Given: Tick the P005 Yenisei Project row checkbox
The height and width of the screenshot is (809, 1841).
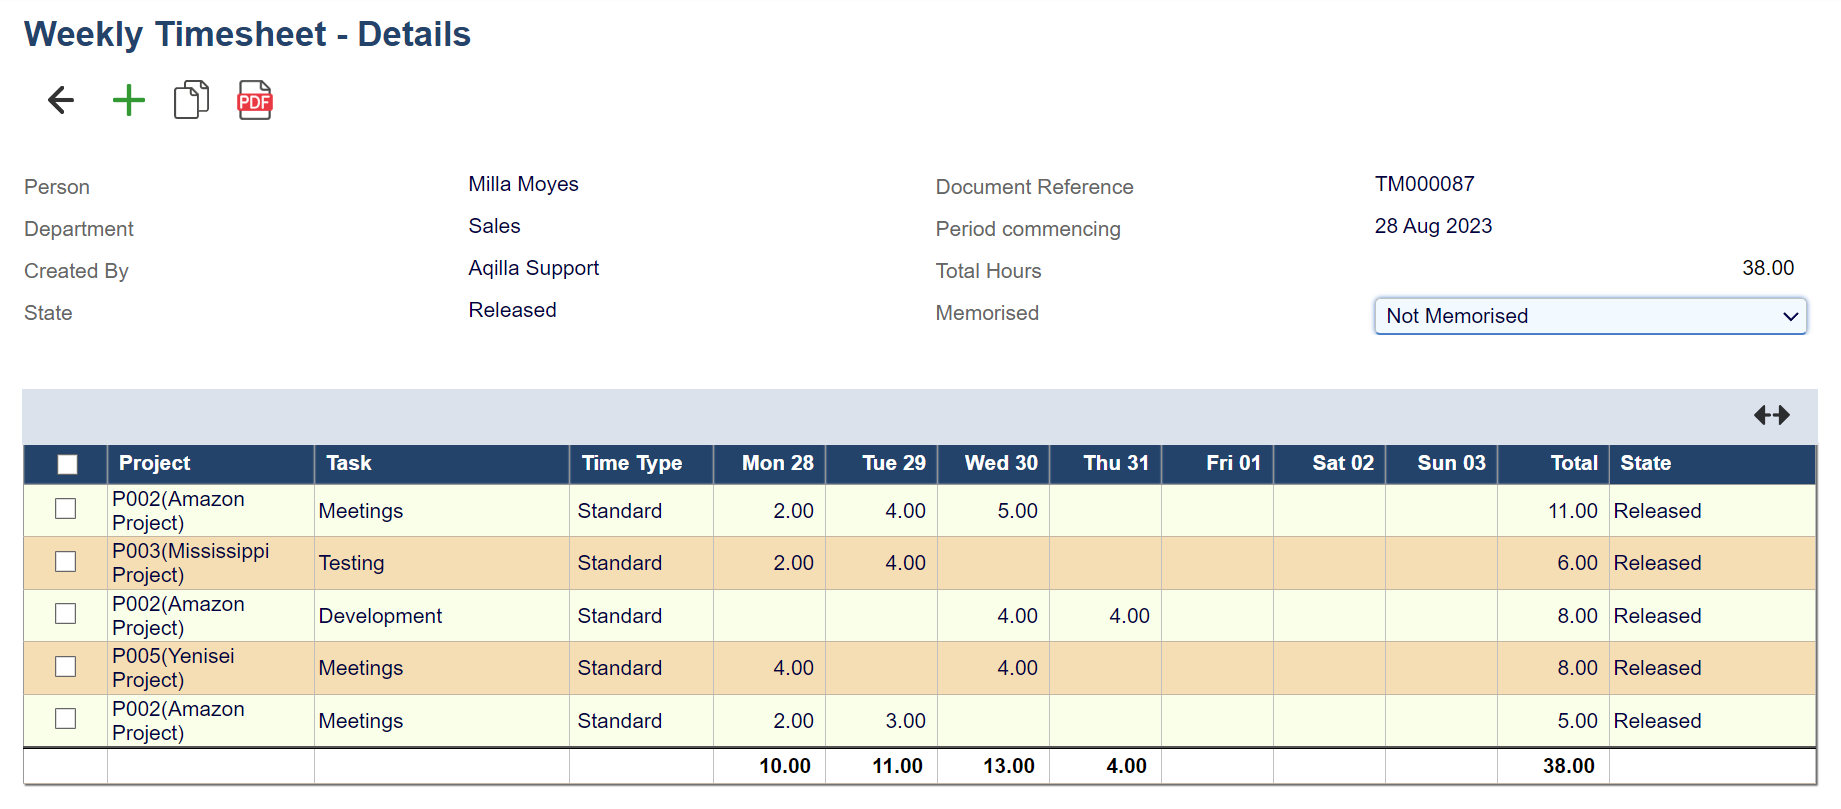Looking at the screenshot, I should (66, 667).
